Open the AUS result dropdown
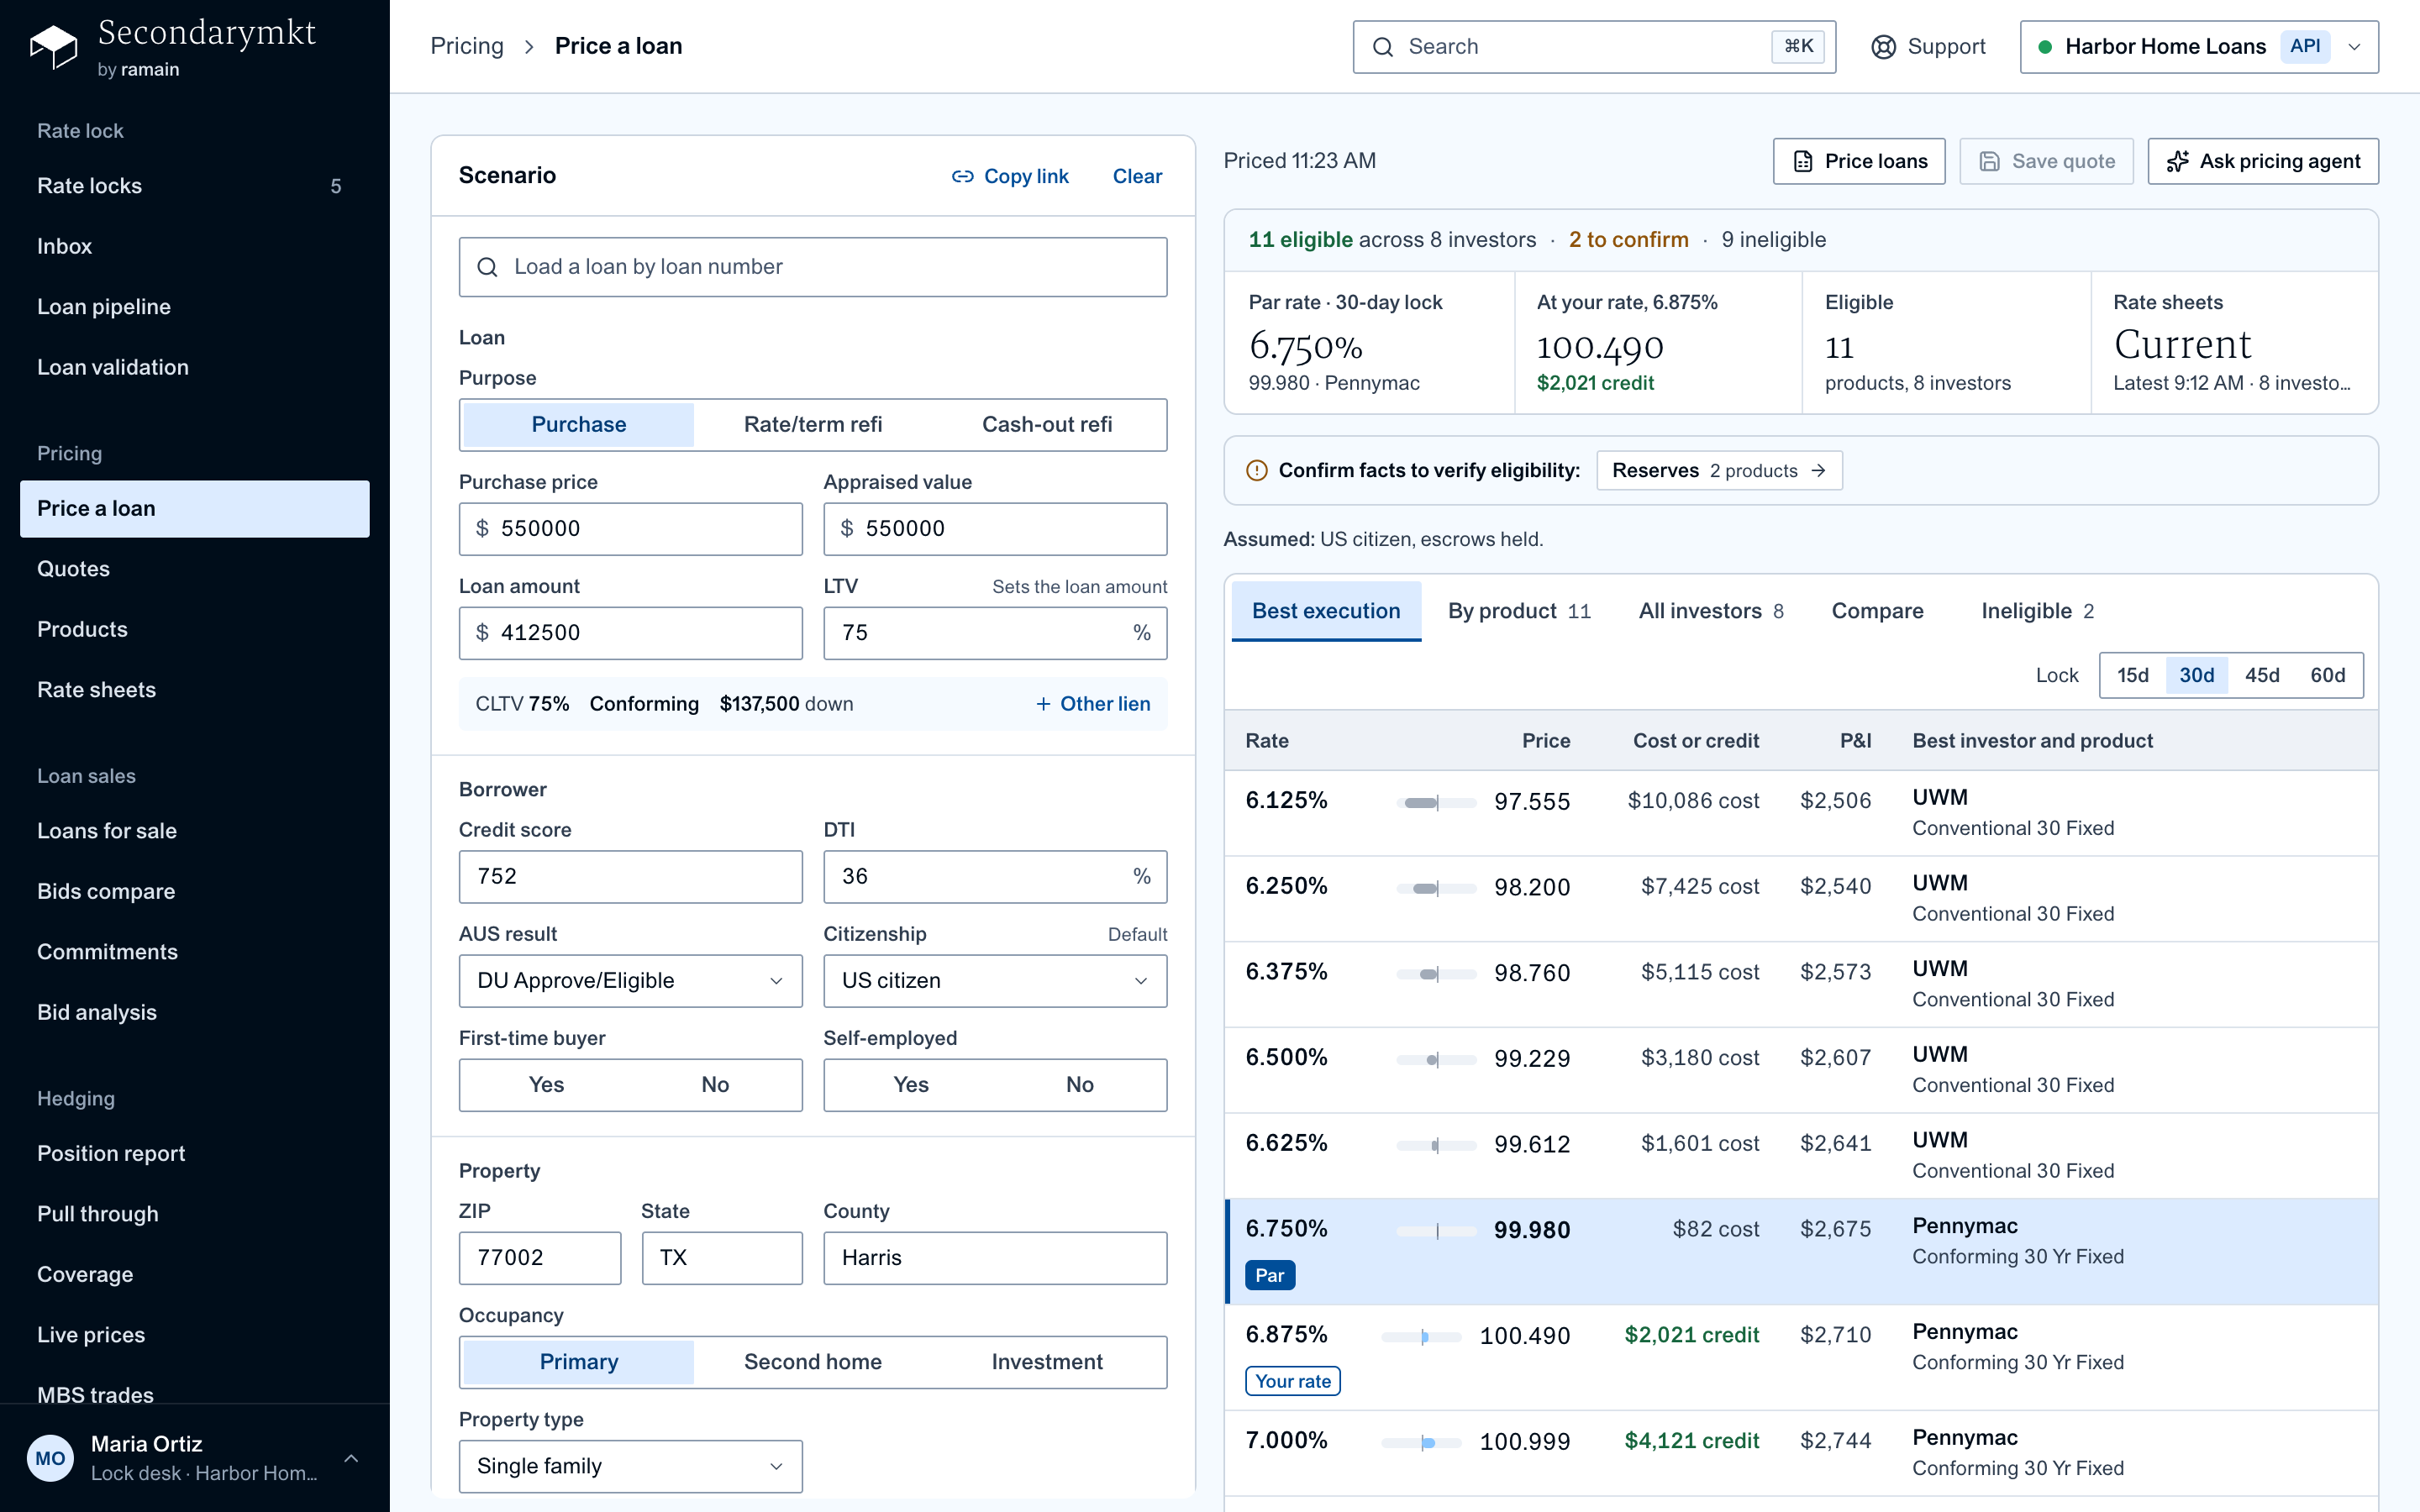Viewport: 2420px width, 1512px height. point(630,981)
